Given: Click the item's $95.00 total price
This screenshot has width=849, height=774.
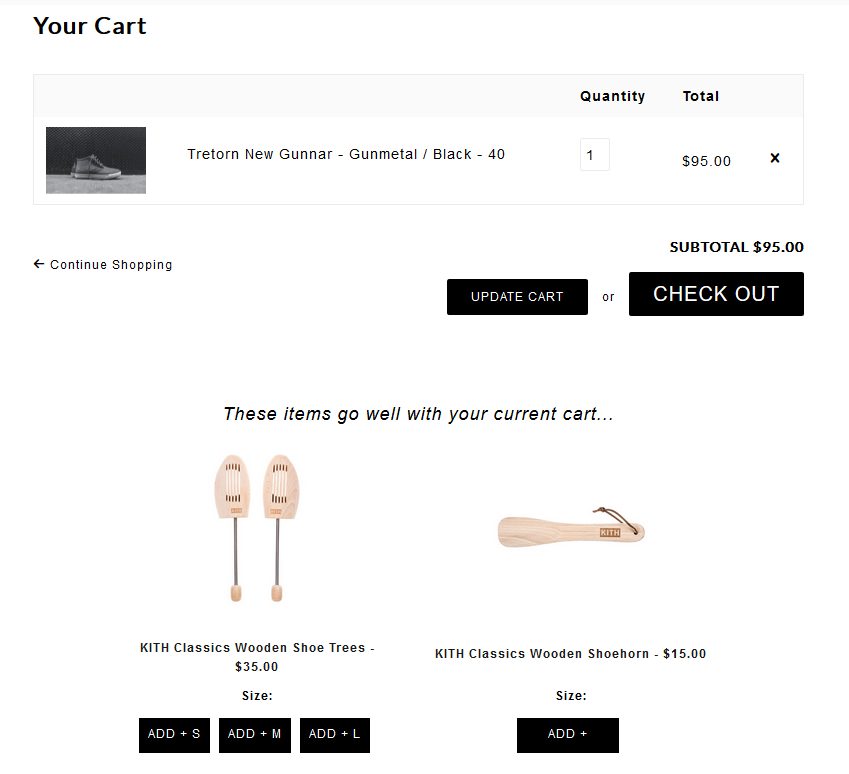Looking at the screenshot, I should (706, 160).
